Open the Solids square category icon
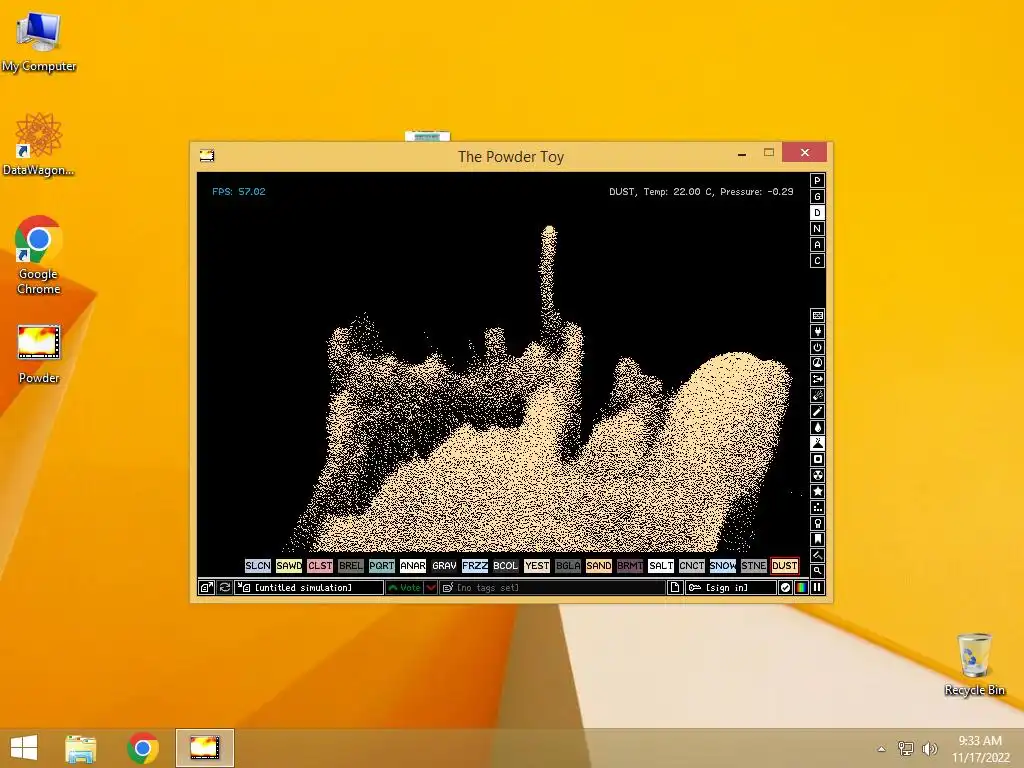Image resolution: width=1024 pixels, height=768 pixels. coord(817,459)
